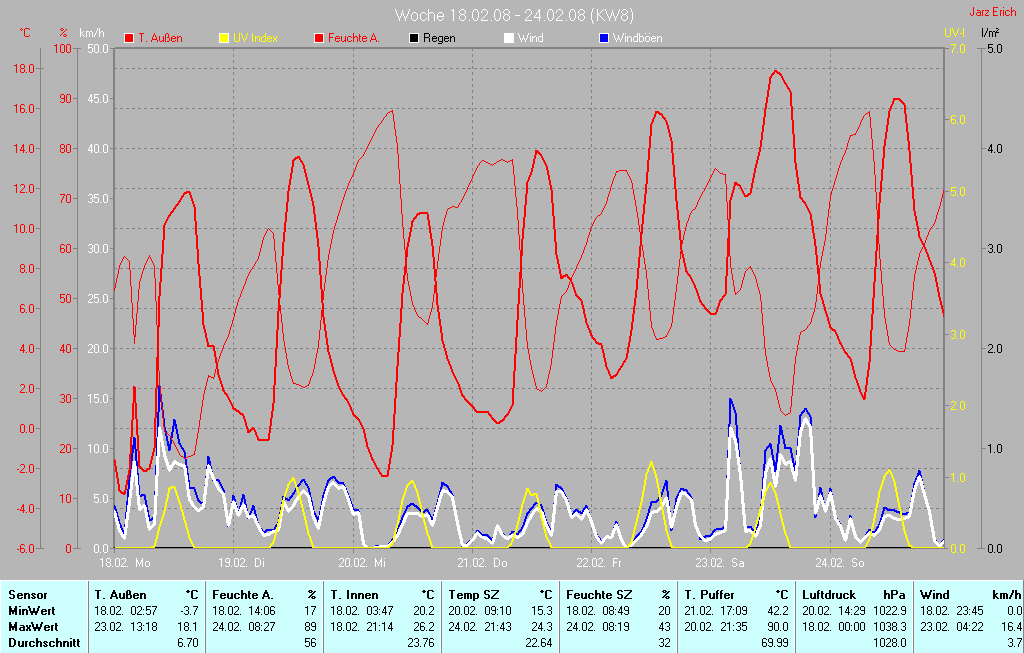Click the Jarz Erich label
The image size is (1024, 653).
point(993,12)
